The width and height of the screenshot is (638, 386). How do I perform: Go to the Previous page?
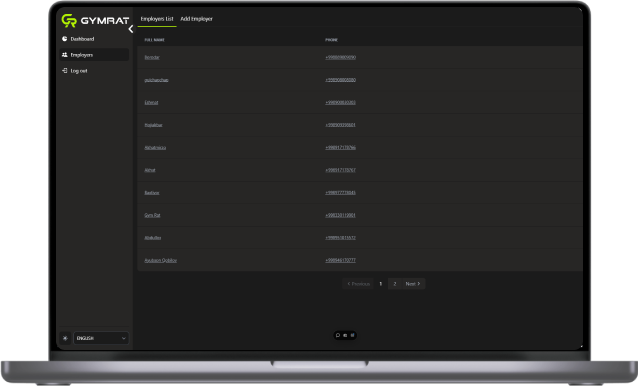click(x=358, y=284)
